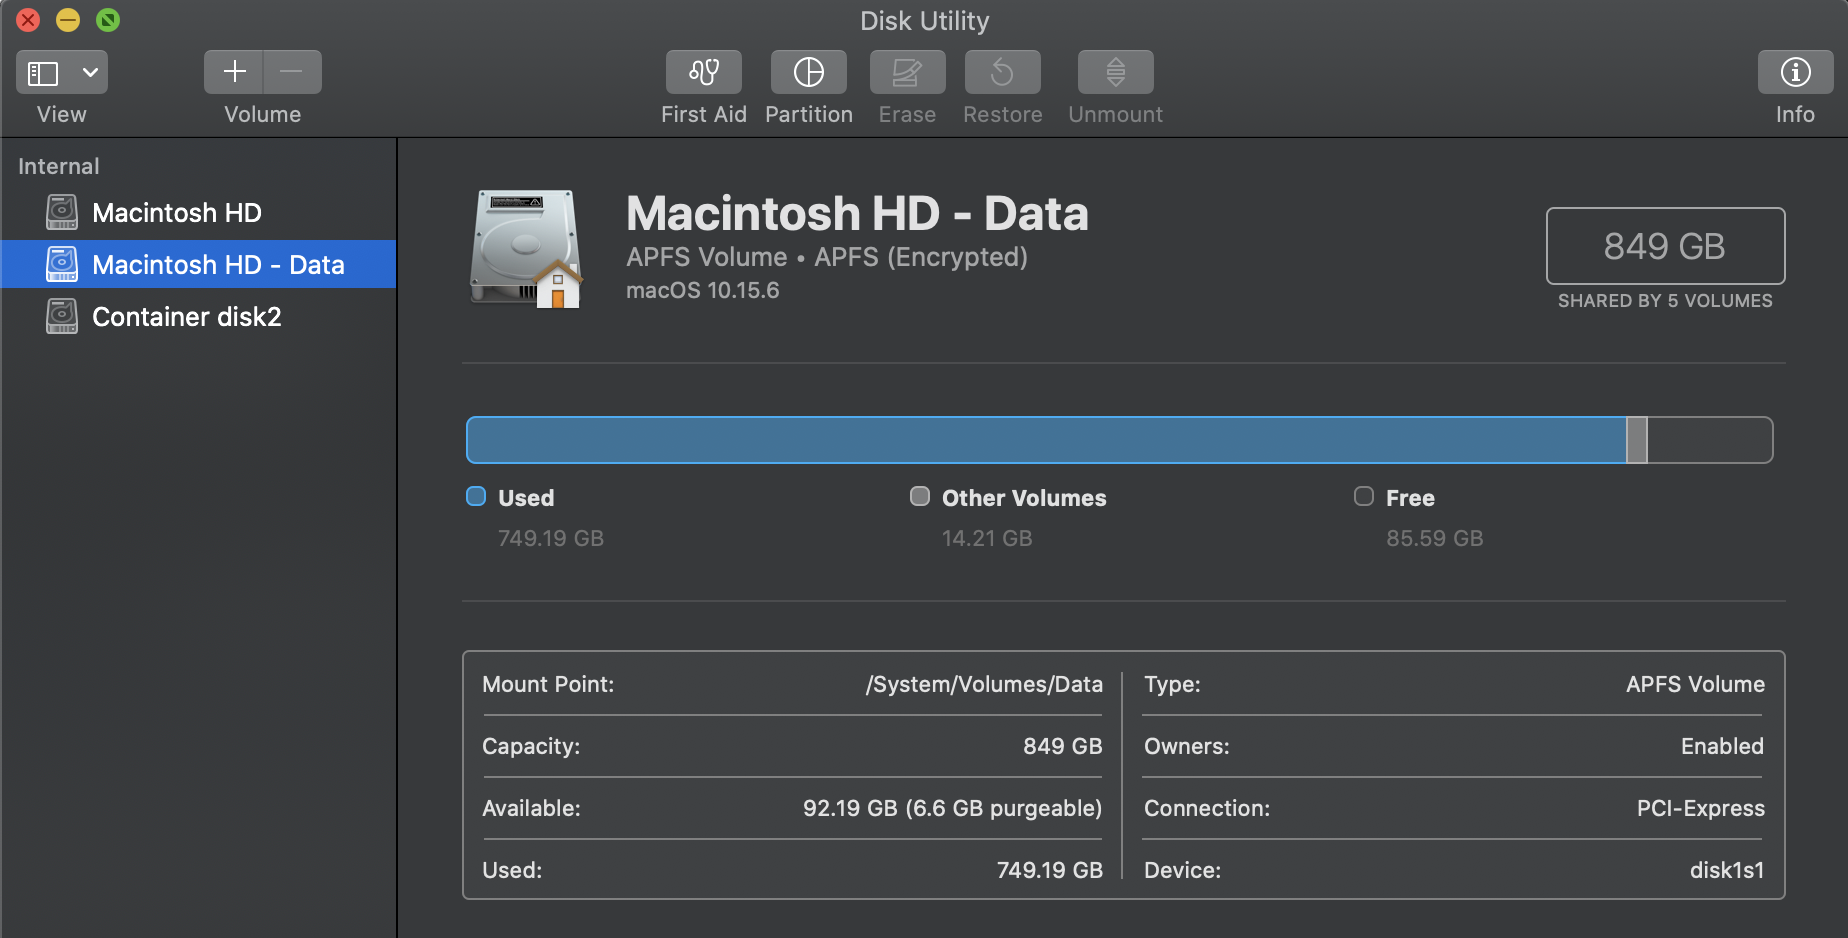This screenshot has height=938, width=1848.
Task: Click the Type APFS Volume value
Action: point(1695,684)
